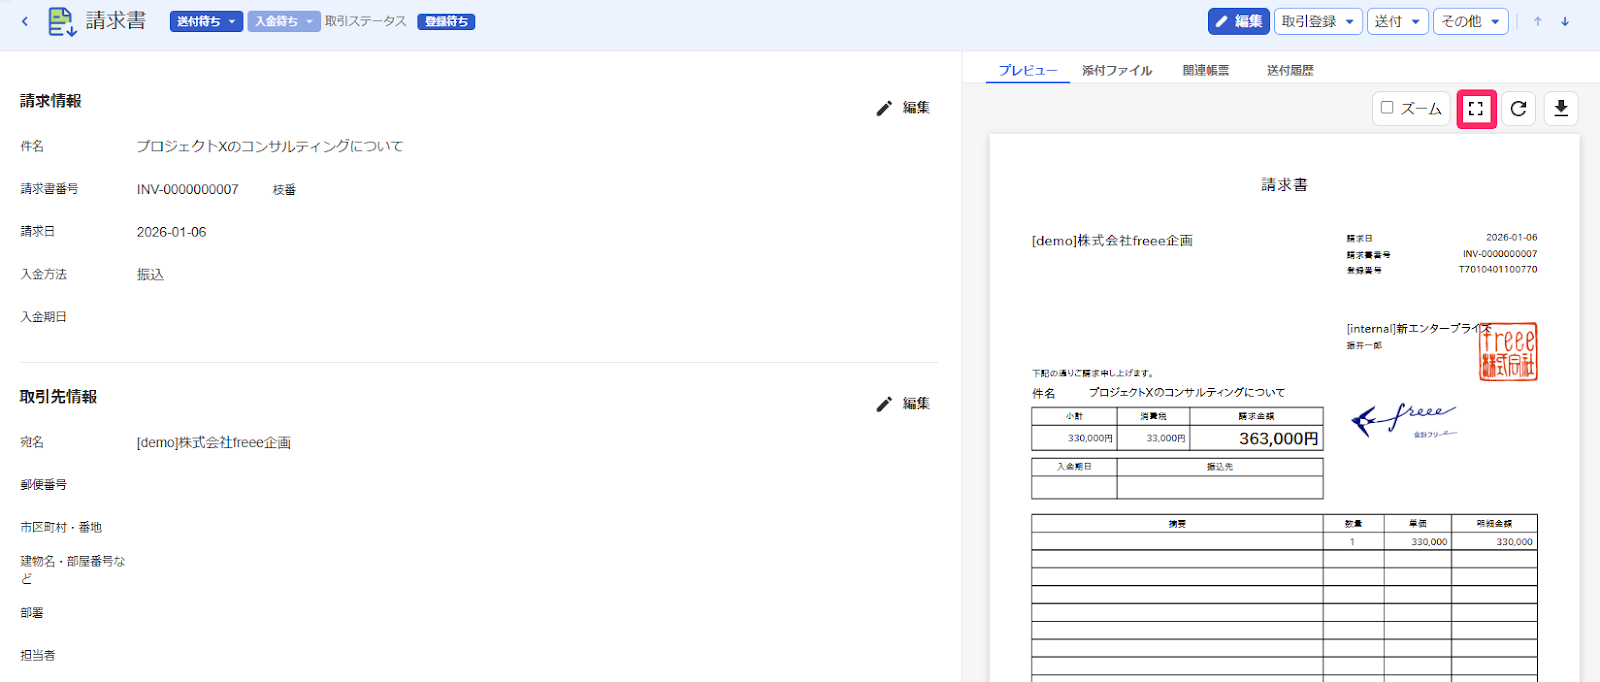Click the blue 編集 button in header
1600x682 pixels.
(1238, 21)
